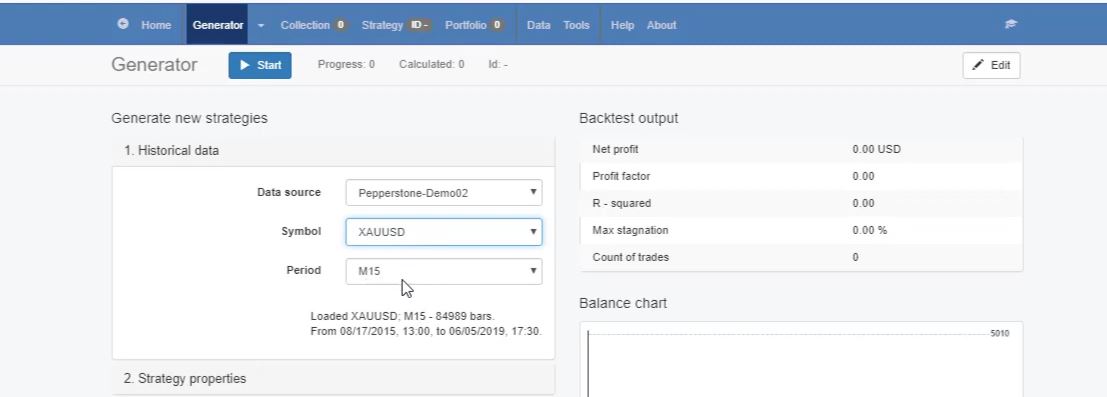This screenshot has width=1107, height=397.
Task: Open the Home page
Action: (156, 25)
